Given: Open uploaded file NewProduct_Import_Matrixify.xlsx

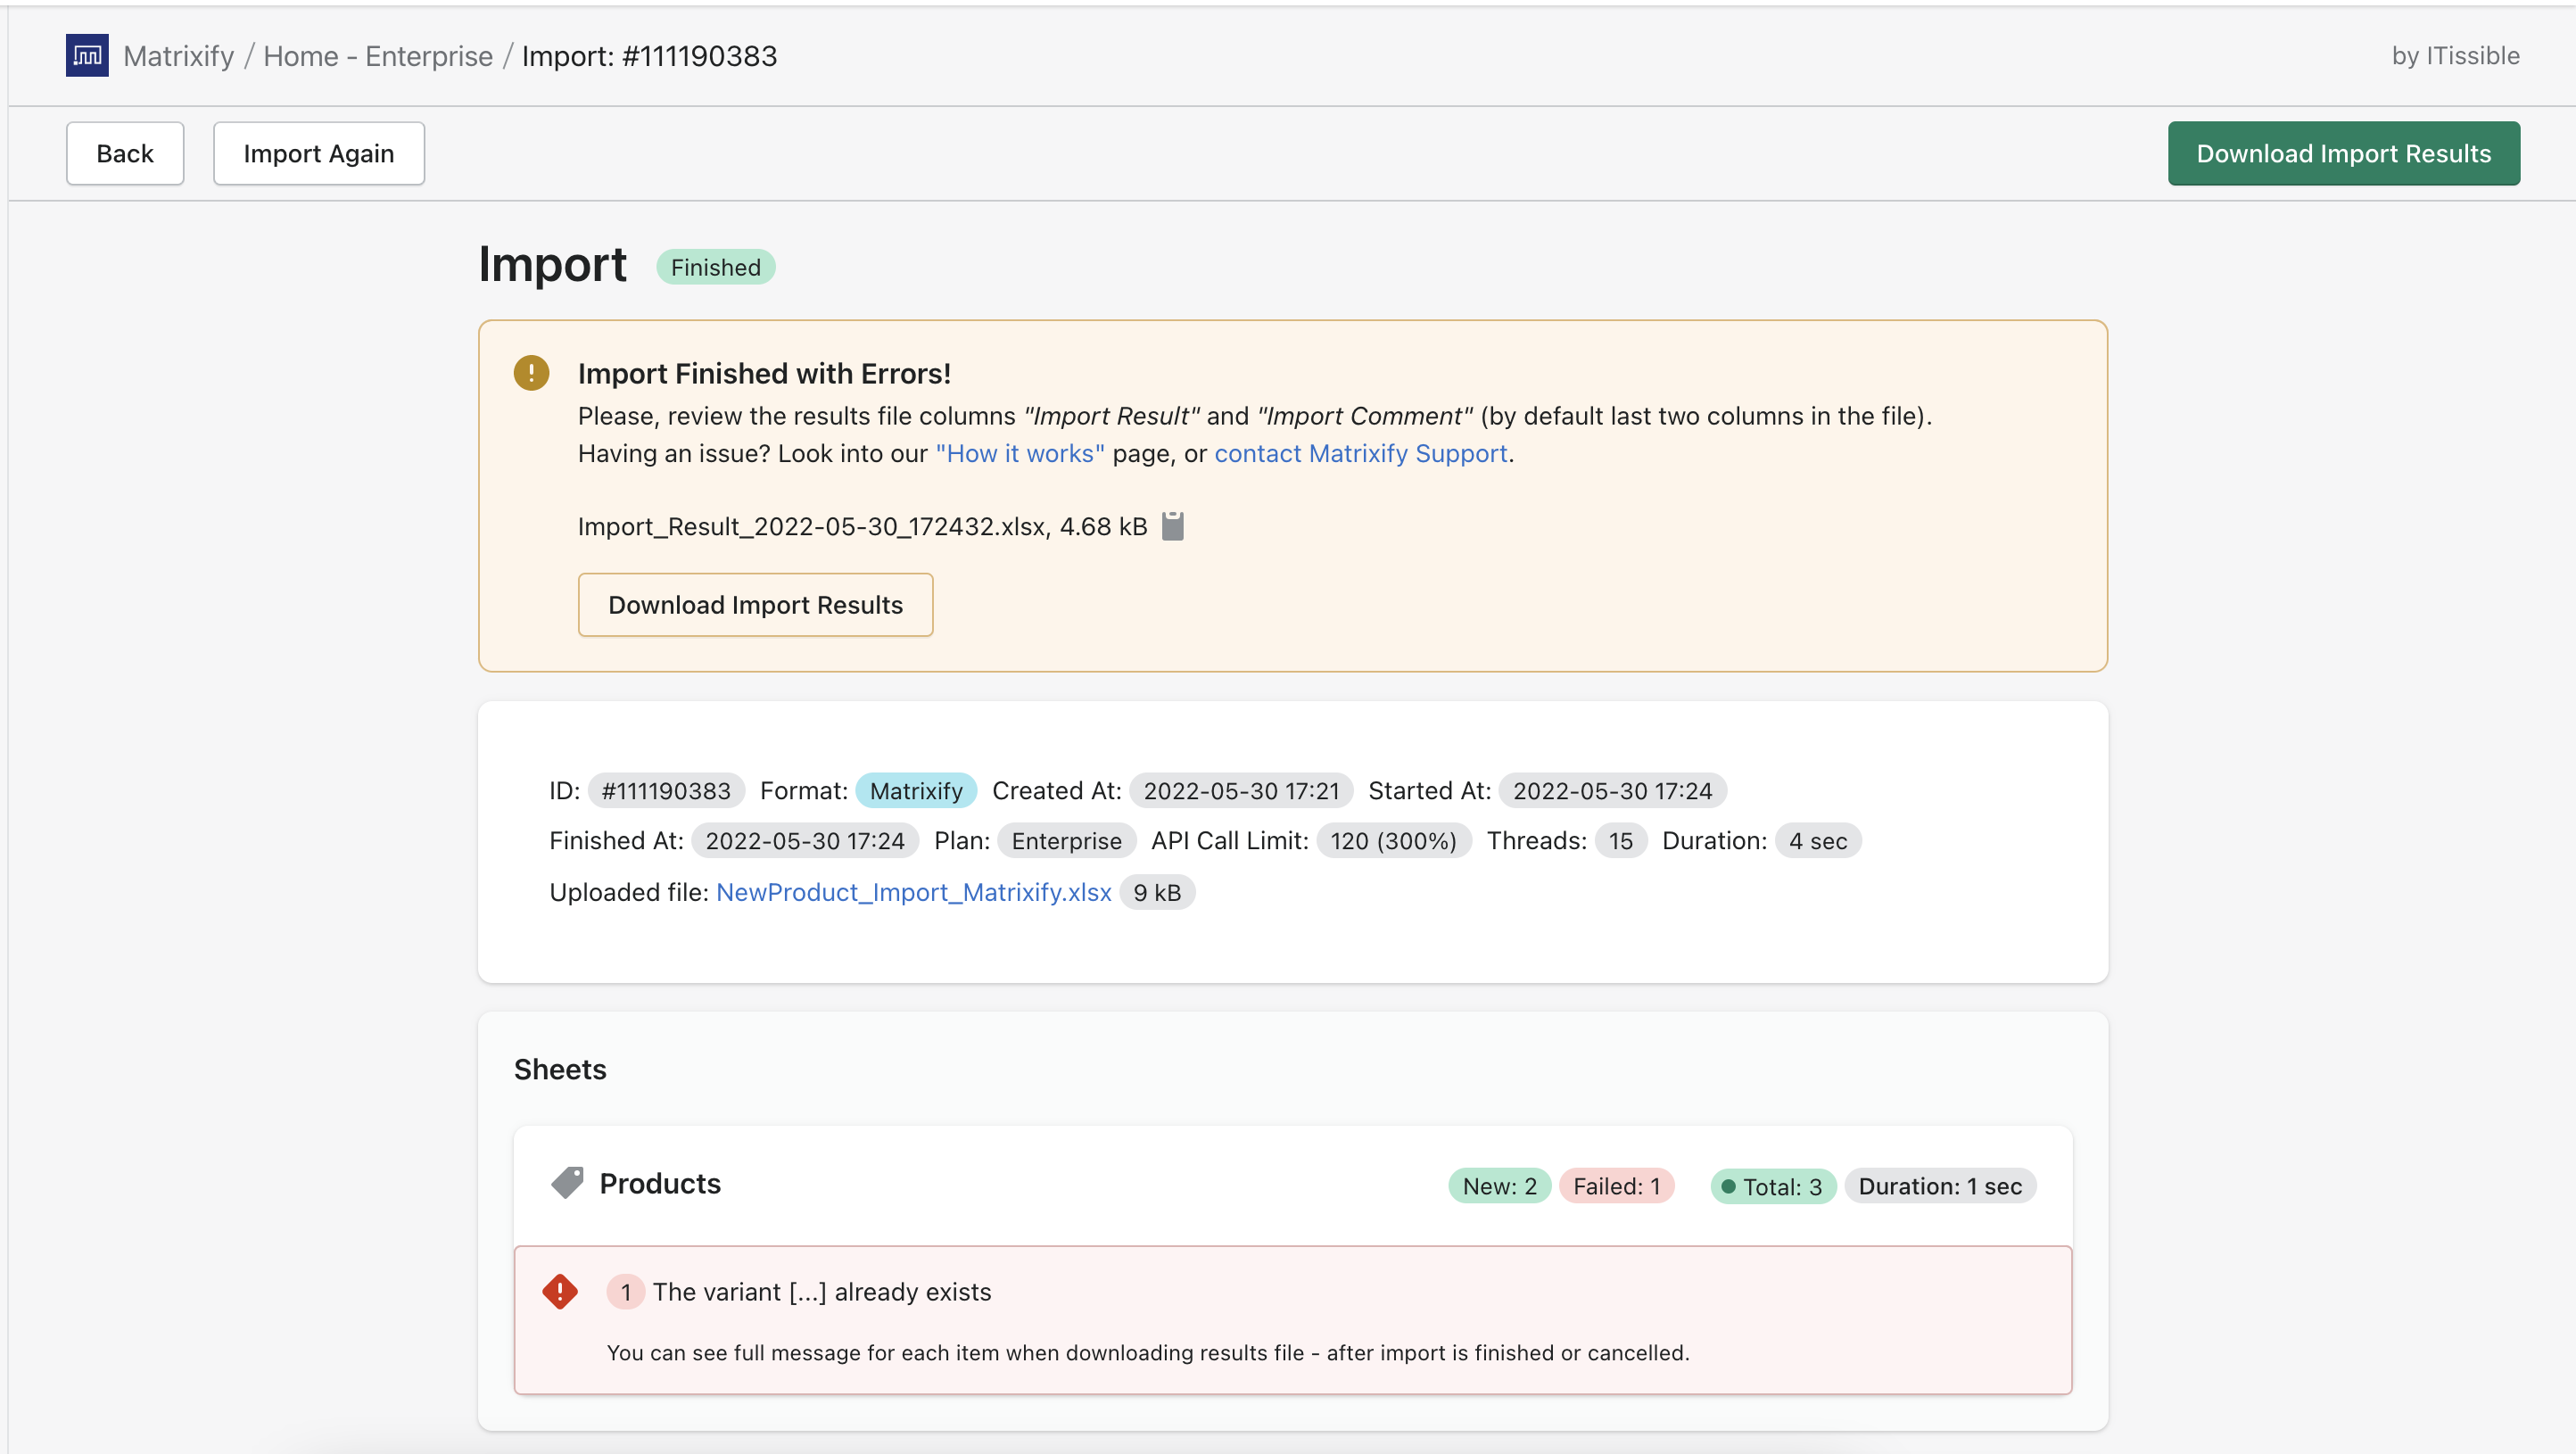Looking at the screenshot, I should [913, 892].
